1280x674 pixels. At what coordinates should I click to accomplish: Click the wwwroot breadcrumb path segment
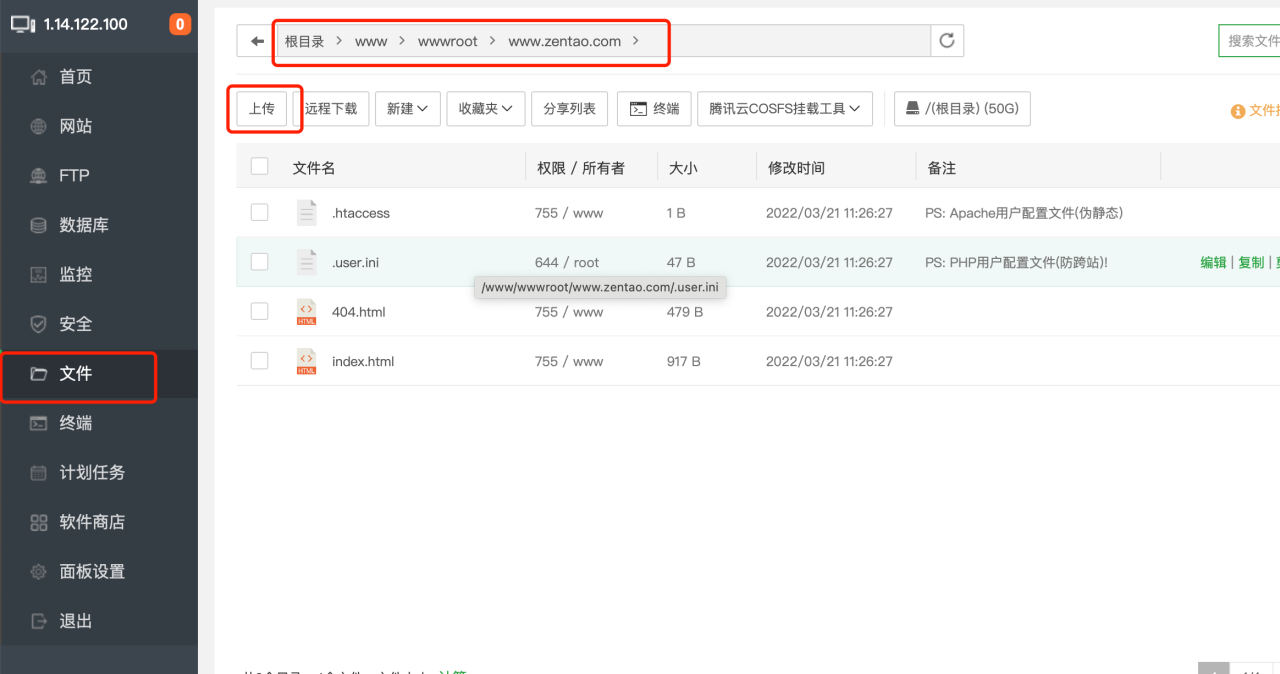[x=447, y=41]
